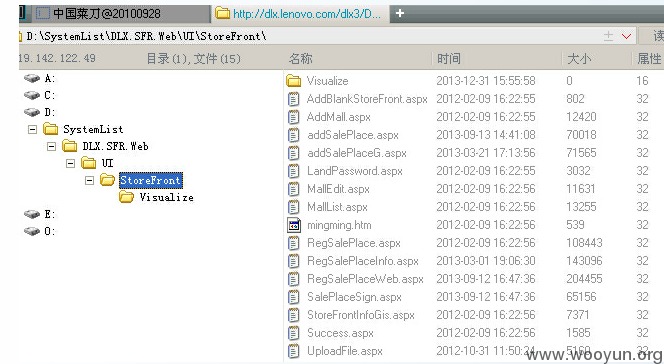
Task: Select StoreFront in the folder tree
Action: coord(151,180)
